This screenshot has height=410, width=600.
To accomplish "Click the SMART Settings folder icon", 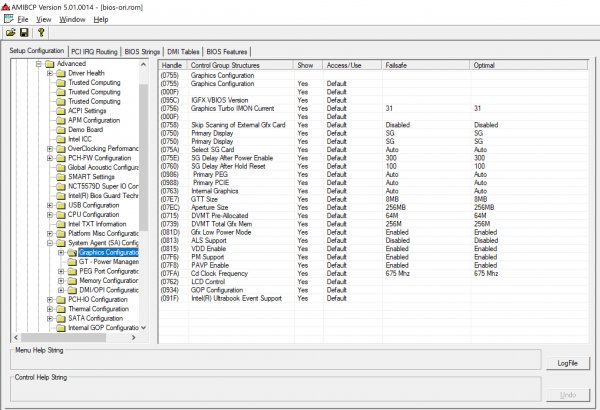I will (x=61, y=177).
